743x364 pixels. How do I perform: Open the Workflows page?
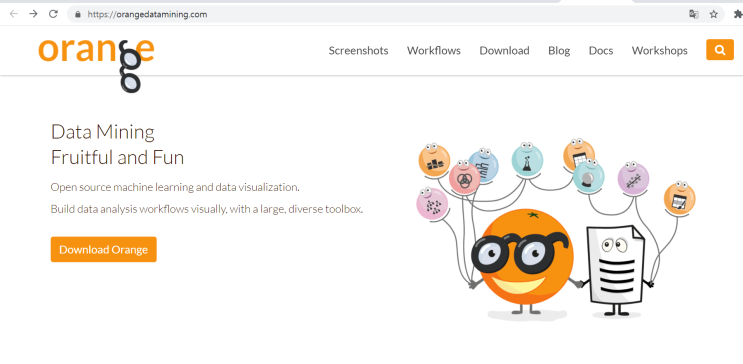point(434,50)
